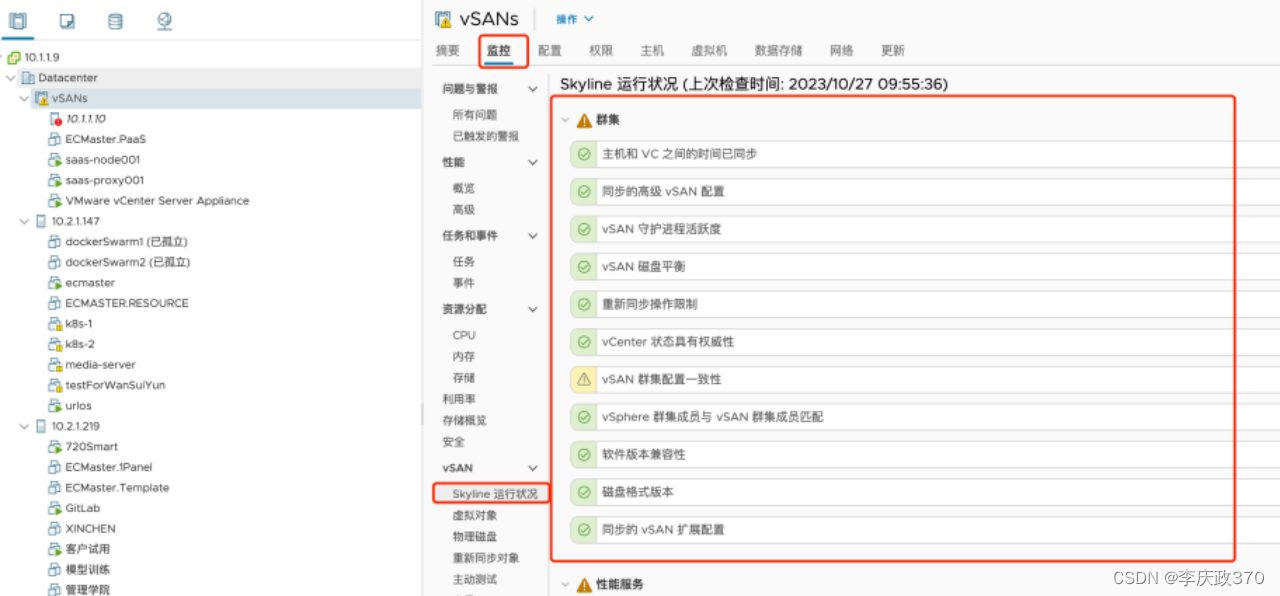Click VM icon next to saas-proxy001
1280x596 pixels.
click(55, 180)
